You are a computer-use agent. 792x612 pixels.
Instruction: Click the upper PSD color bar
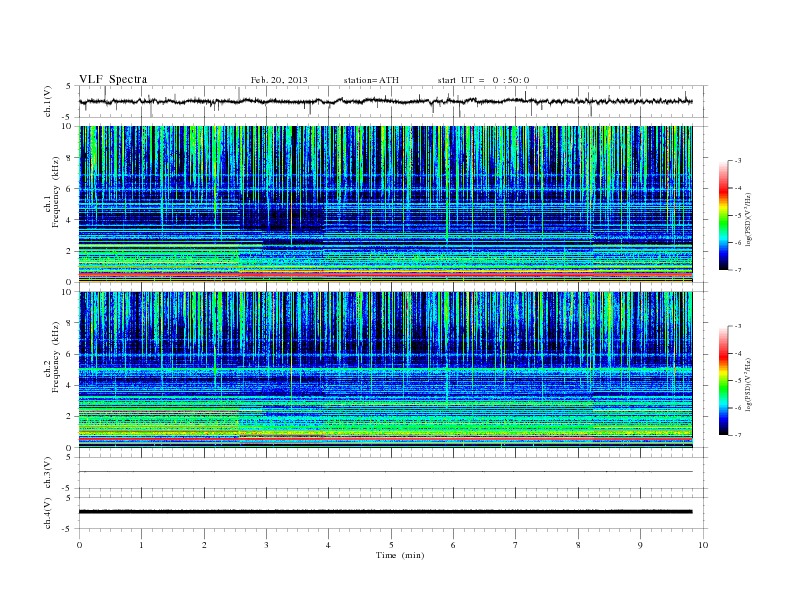click(x=723, y=216)
